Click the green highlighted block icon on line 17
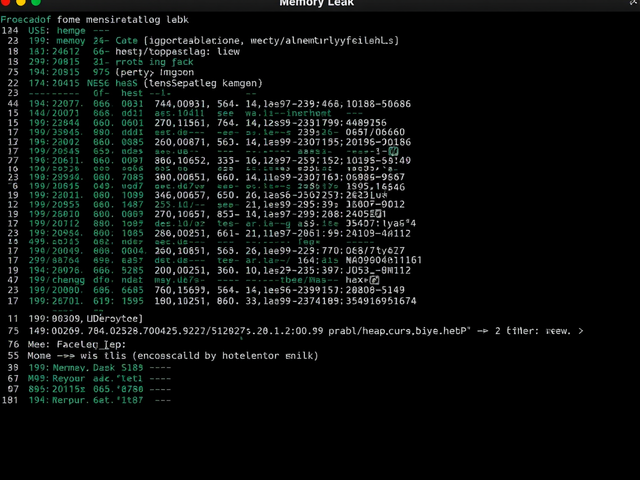640x480 pixels. (393, 151)
